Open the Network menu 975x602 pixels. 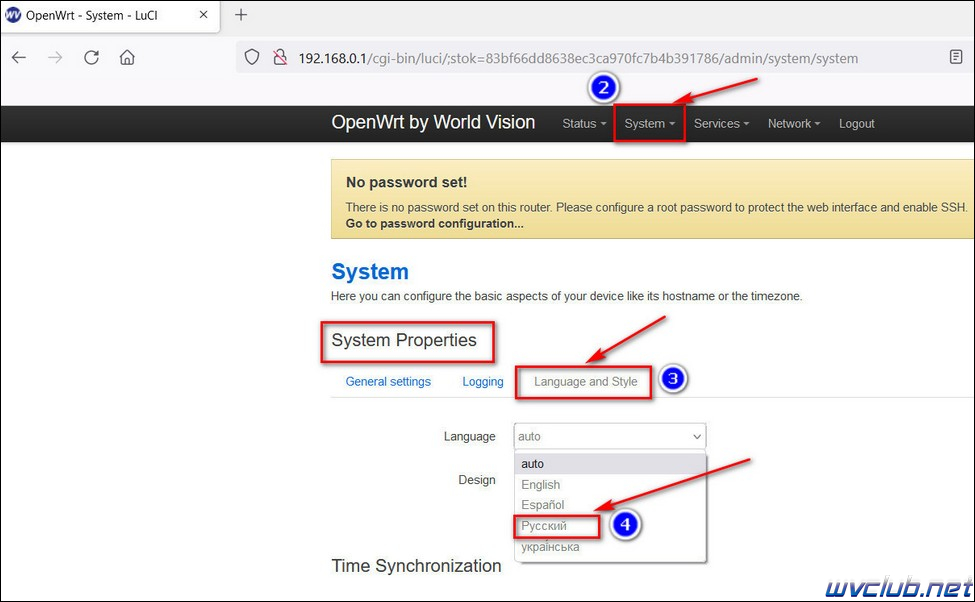794,124
